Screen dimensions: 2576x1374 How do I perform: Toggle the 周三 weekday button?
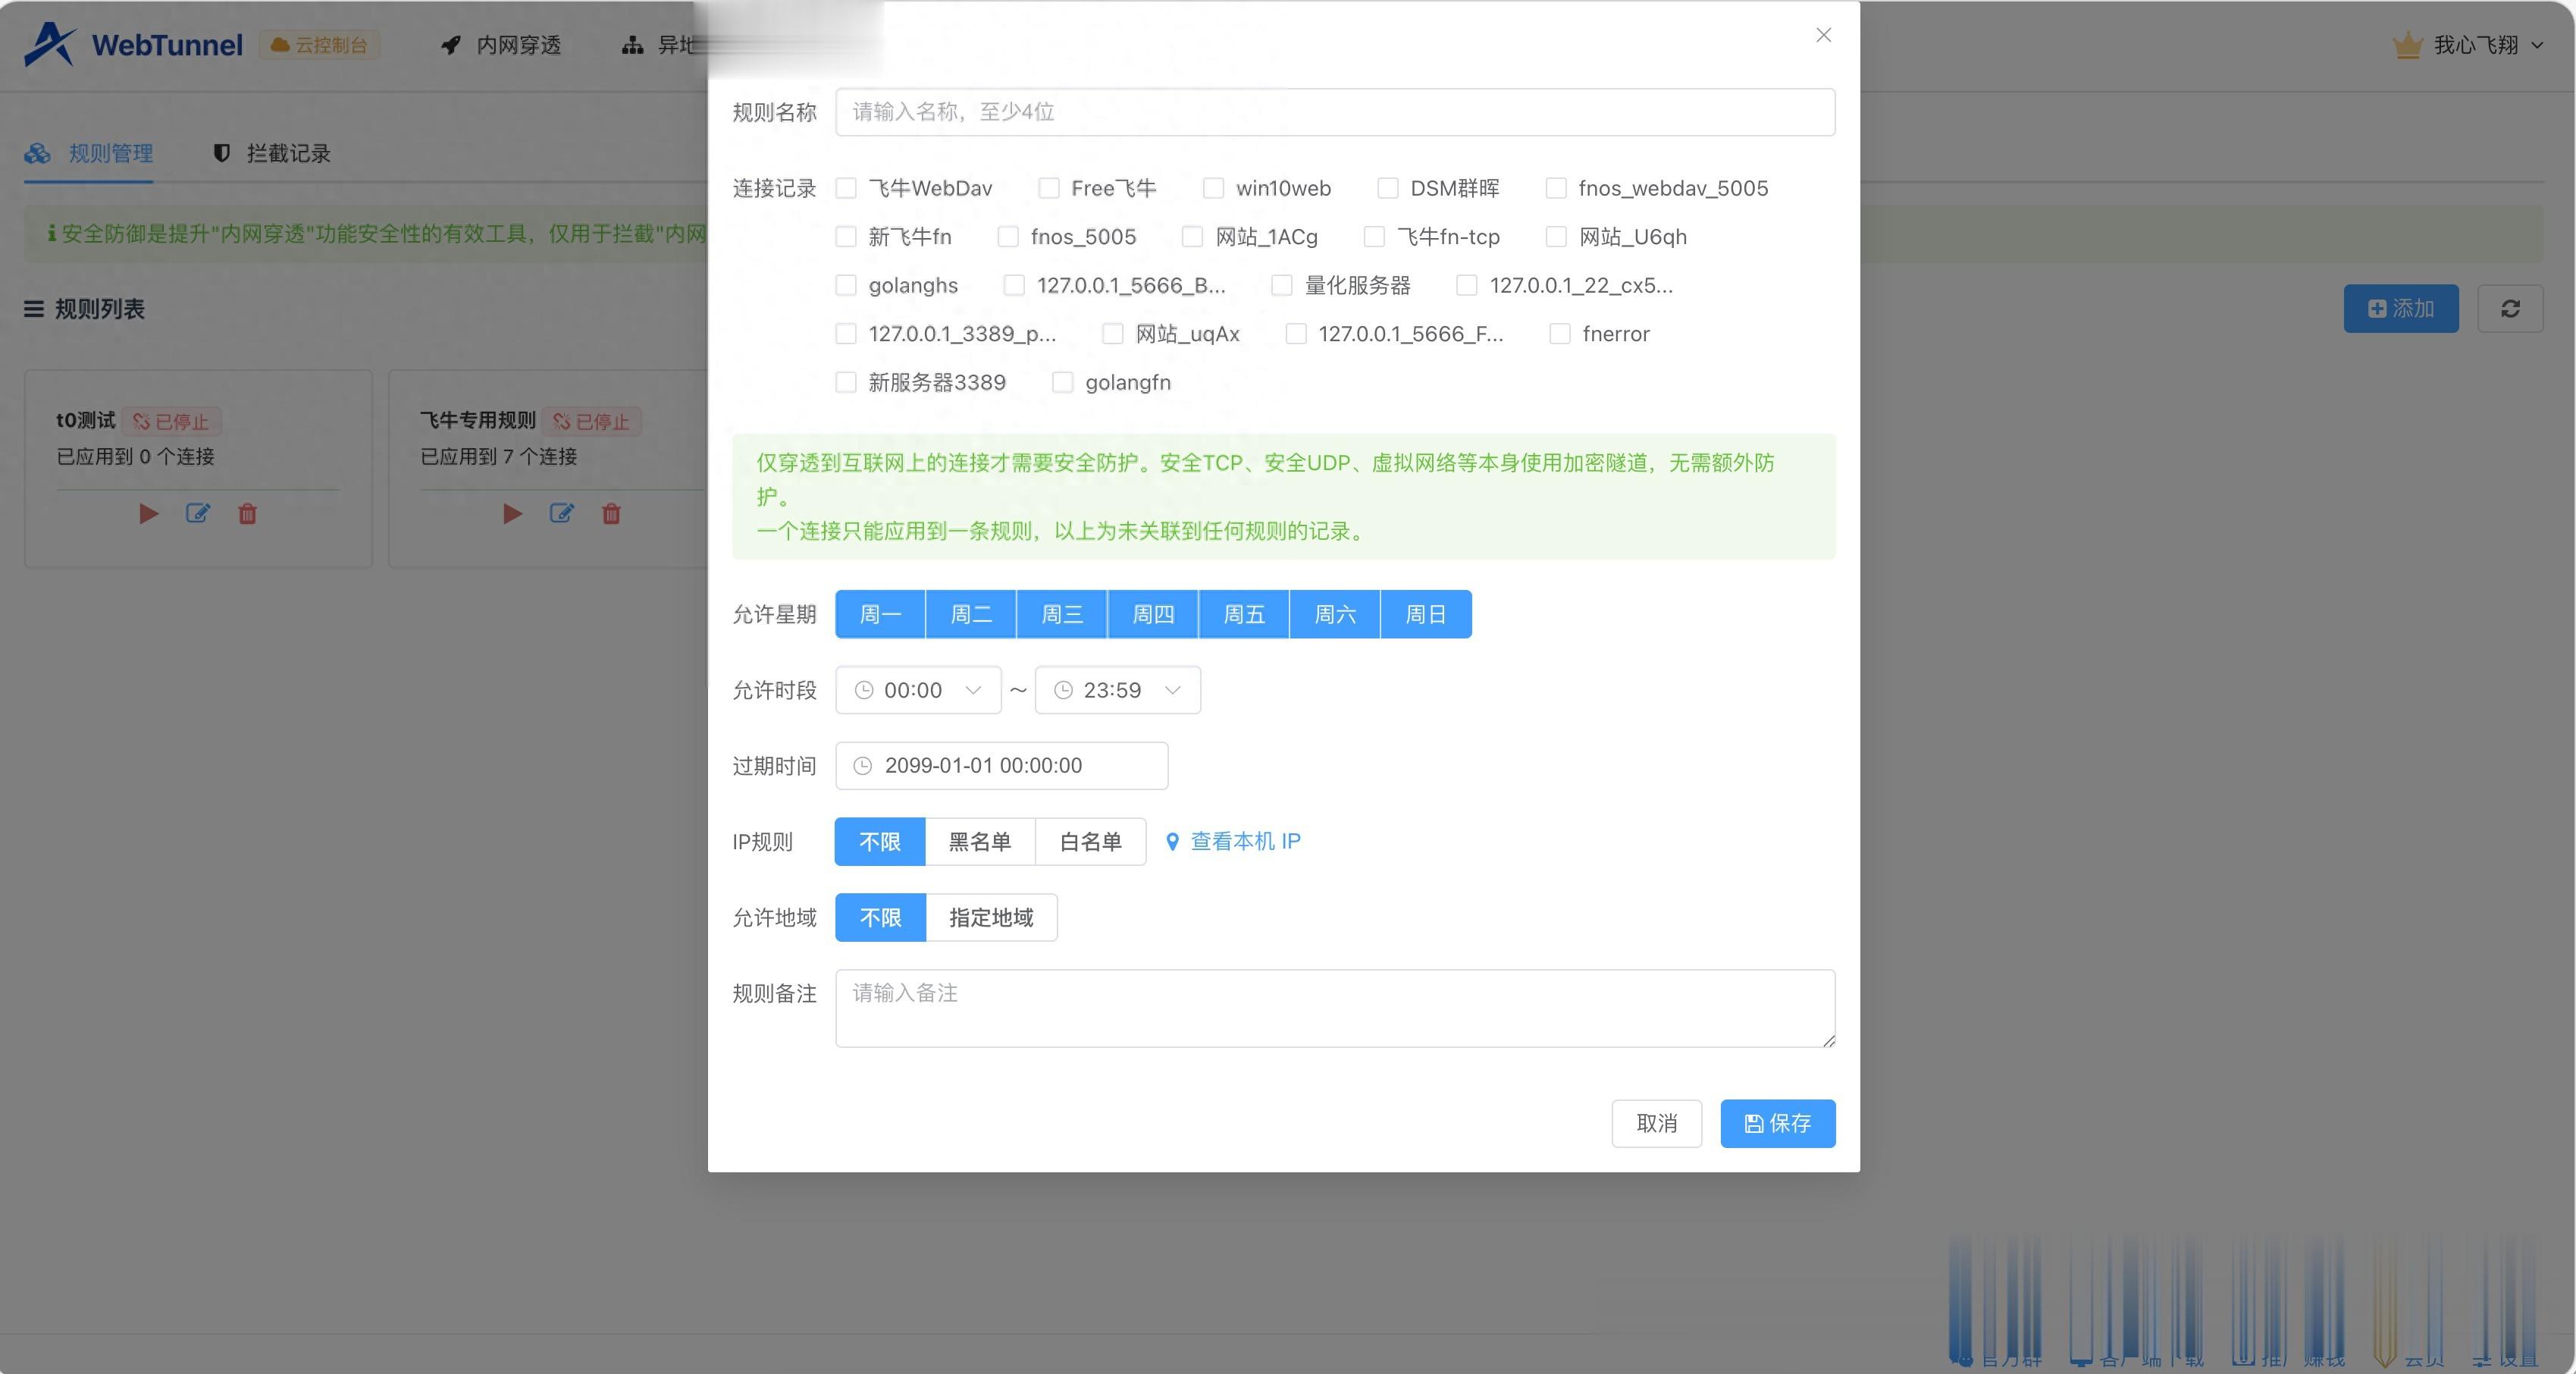(x=1061, y=614)
